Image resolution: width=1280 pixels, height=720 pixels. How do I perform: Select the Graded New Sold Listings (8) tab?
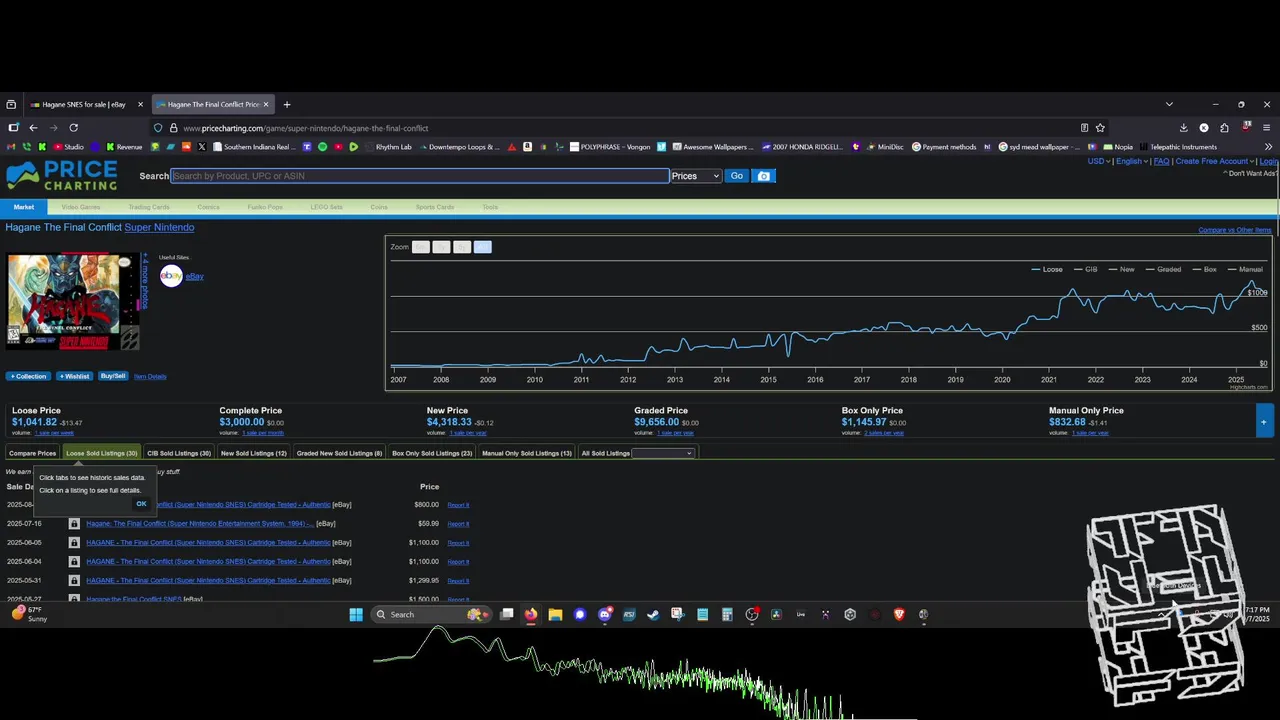click(x=339, y=453)
